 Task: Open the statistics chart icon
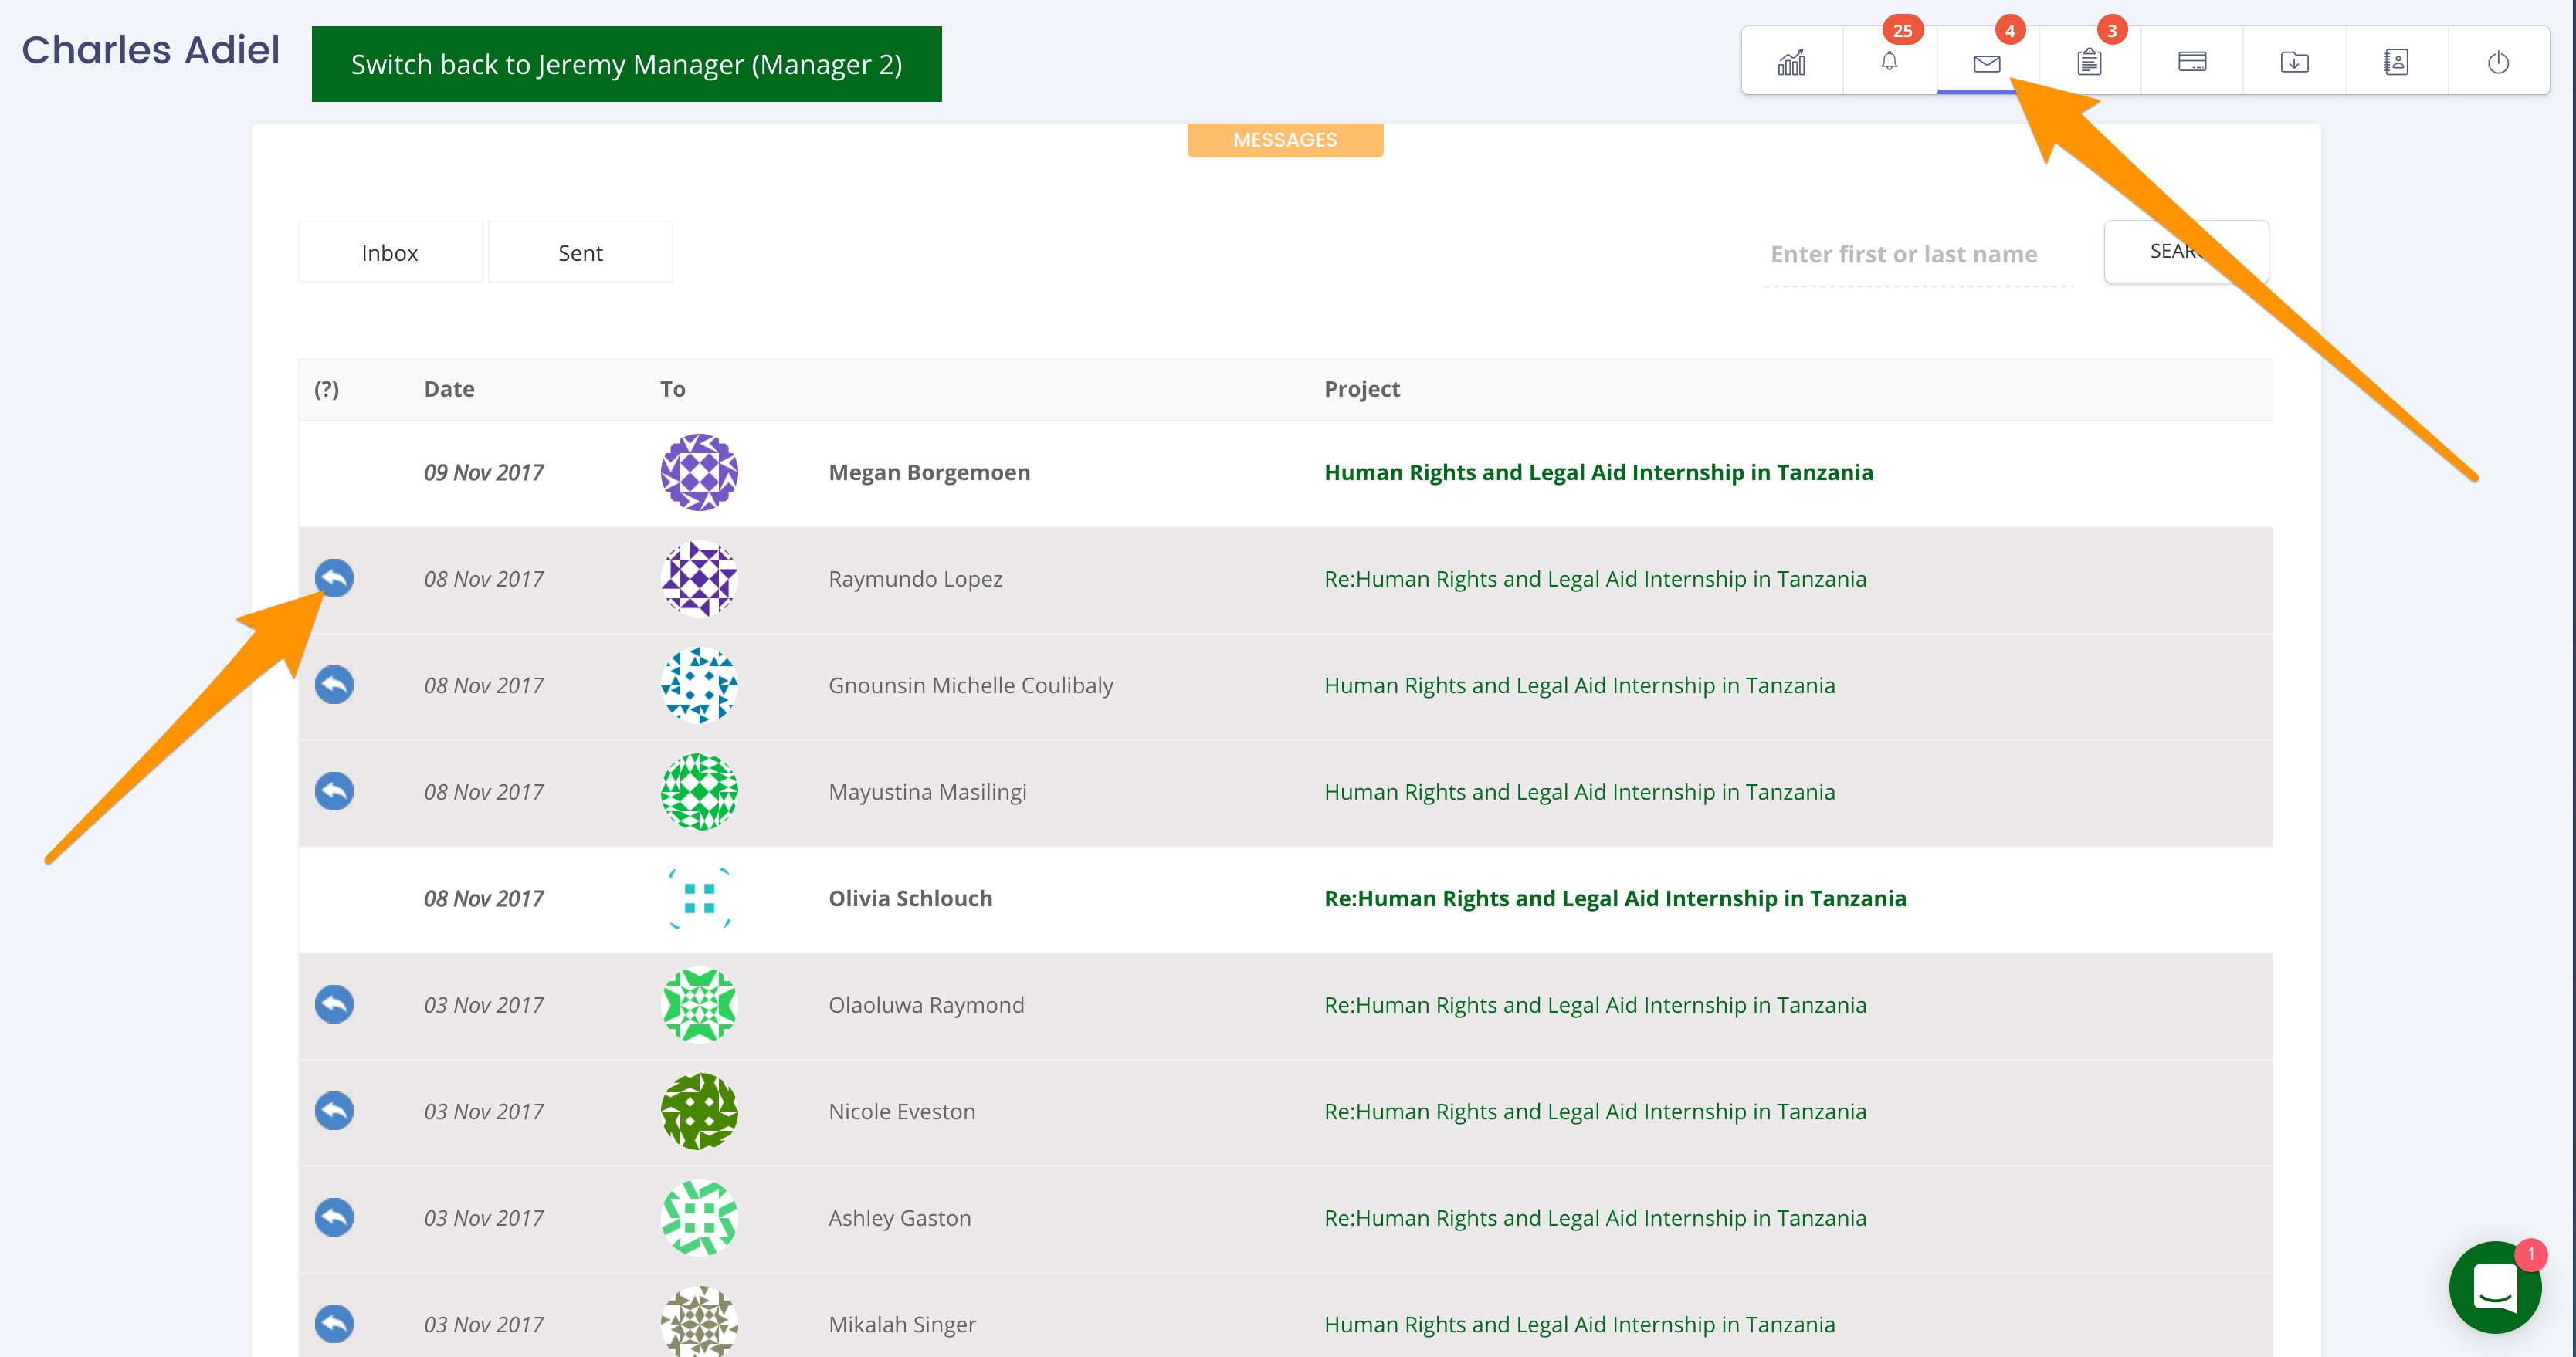[x=1791, y=62]
